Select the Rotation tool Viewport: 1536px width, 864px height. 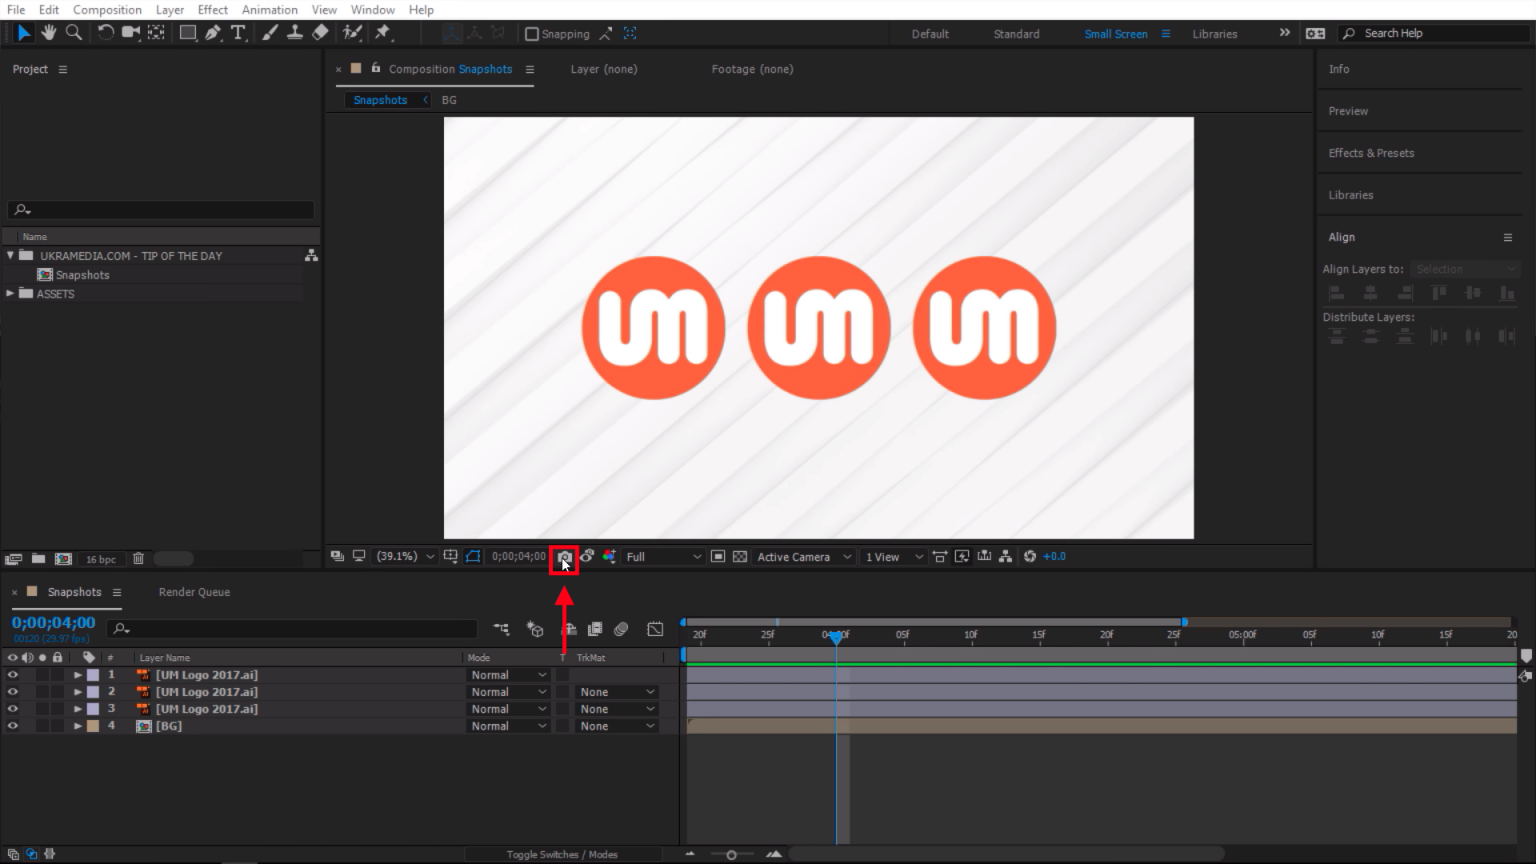[x=105, y=33]
